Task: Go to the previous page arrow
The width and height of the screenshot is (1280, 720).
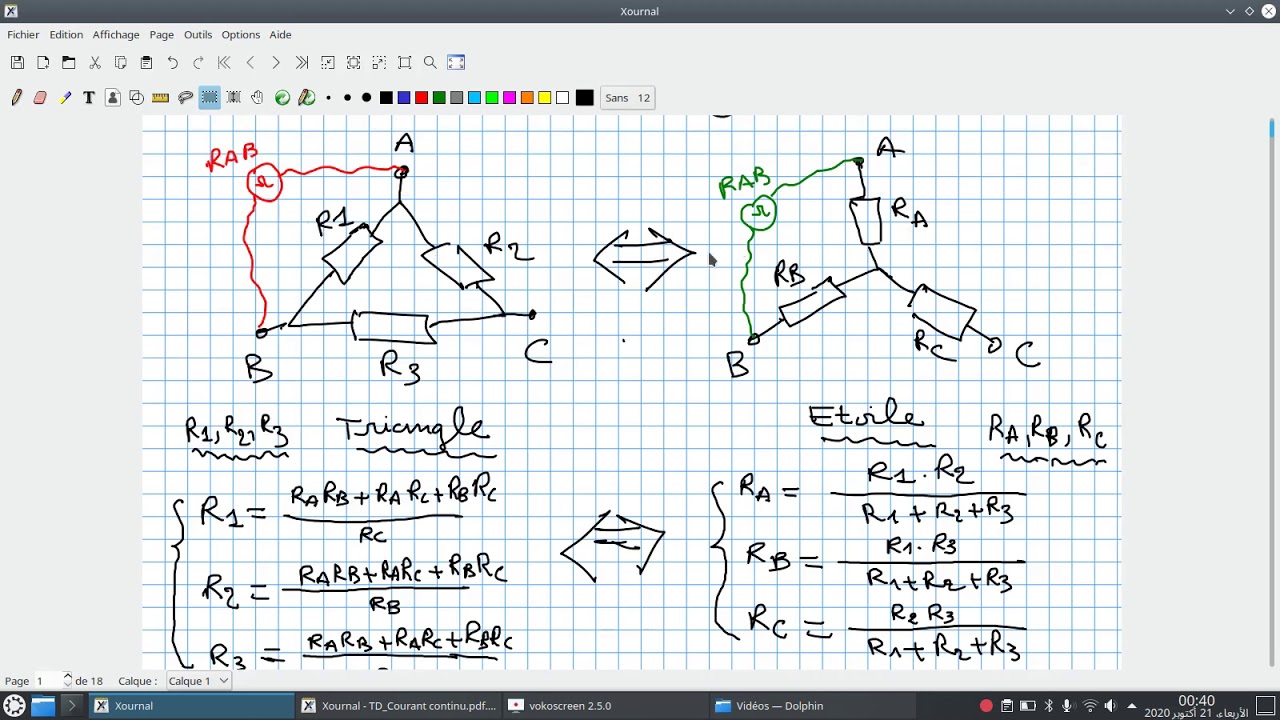Action: point(250,62)
